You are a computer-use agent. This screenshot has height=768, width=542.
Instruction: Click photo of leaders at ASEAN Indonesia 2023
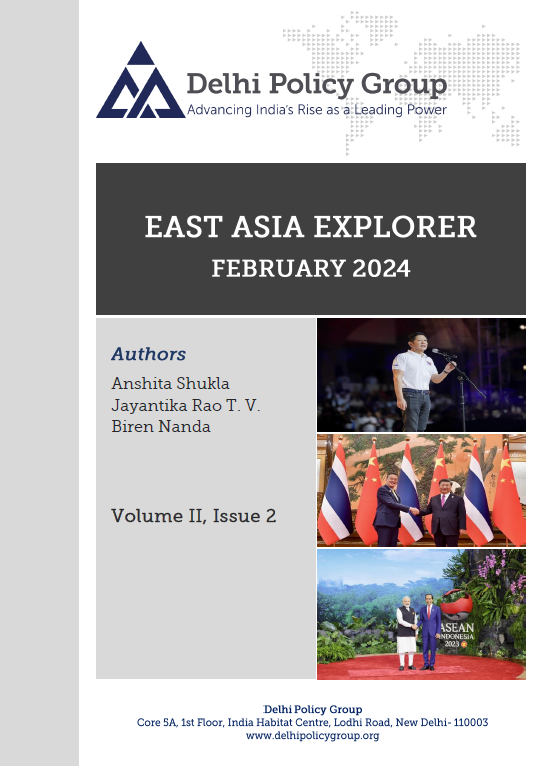tap(421, 614)
